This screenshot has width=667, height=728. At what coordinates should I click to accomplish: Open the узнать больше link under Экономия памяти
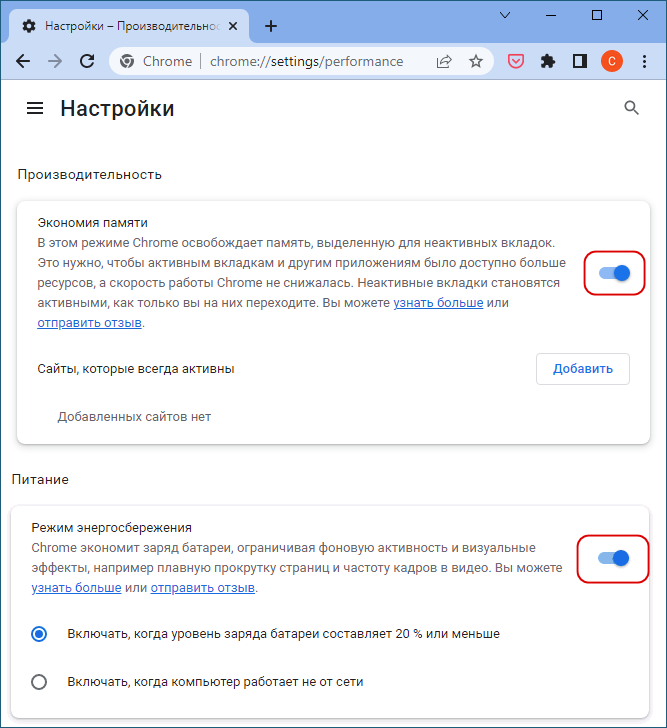(x=438, y=303)
